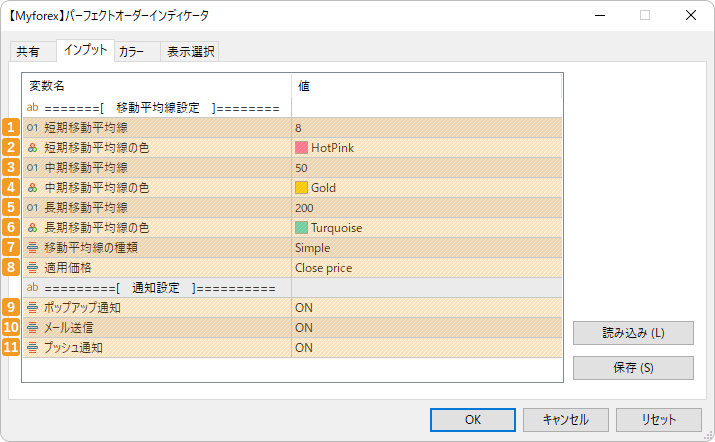The image size is (715, 442).
Task: Click the enum icon beside 適用価格
Action: point(32,268)
